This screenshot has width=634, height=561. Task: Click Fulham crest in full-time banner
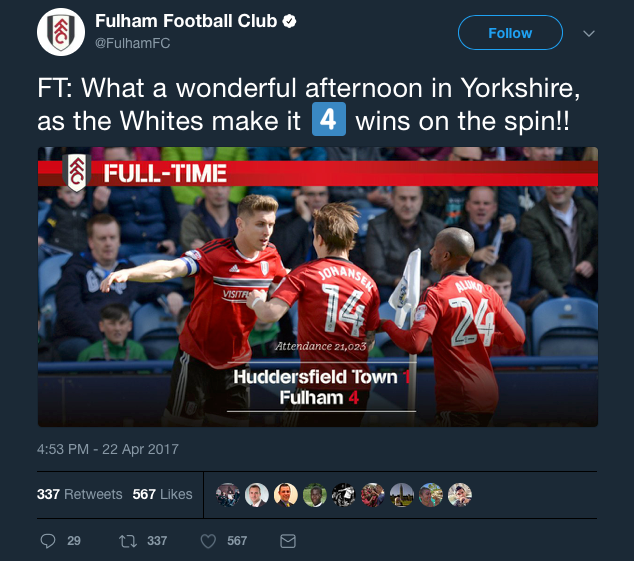tap(77, 172)
